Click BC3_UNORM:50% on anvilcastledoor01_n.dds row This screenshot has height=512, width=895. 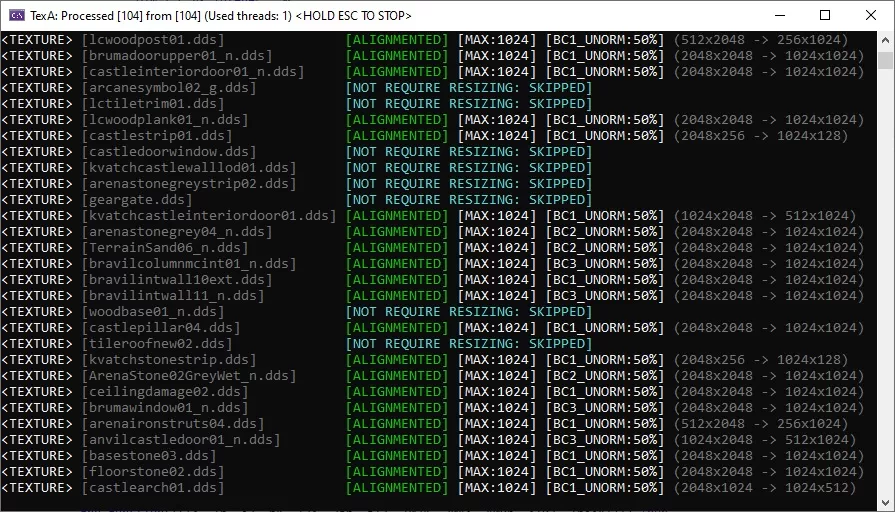point(605,440)
